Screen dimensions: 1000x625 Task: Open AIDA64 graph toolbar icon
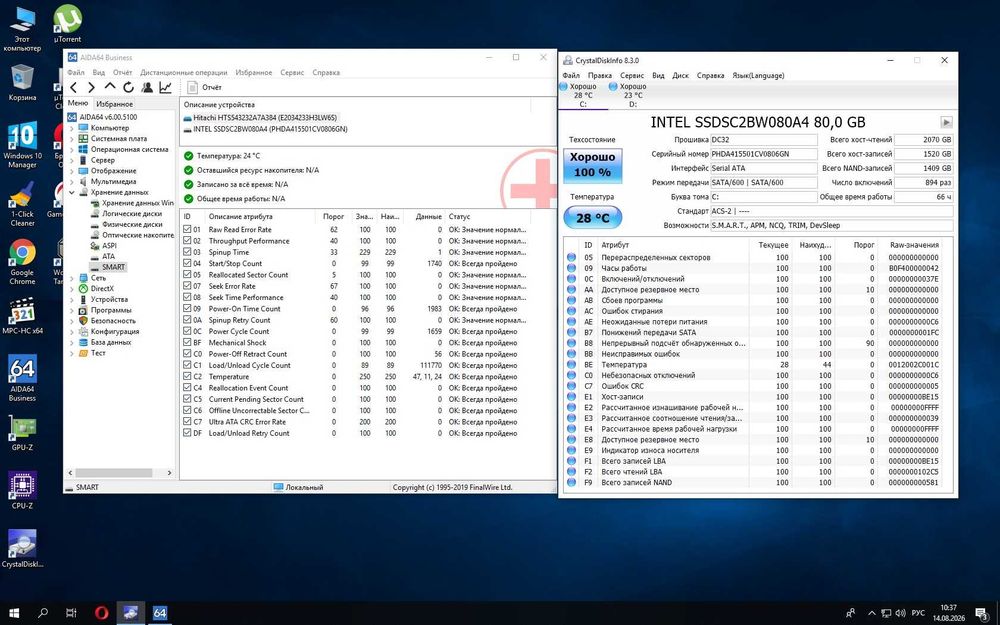click(x=165, y=87)
